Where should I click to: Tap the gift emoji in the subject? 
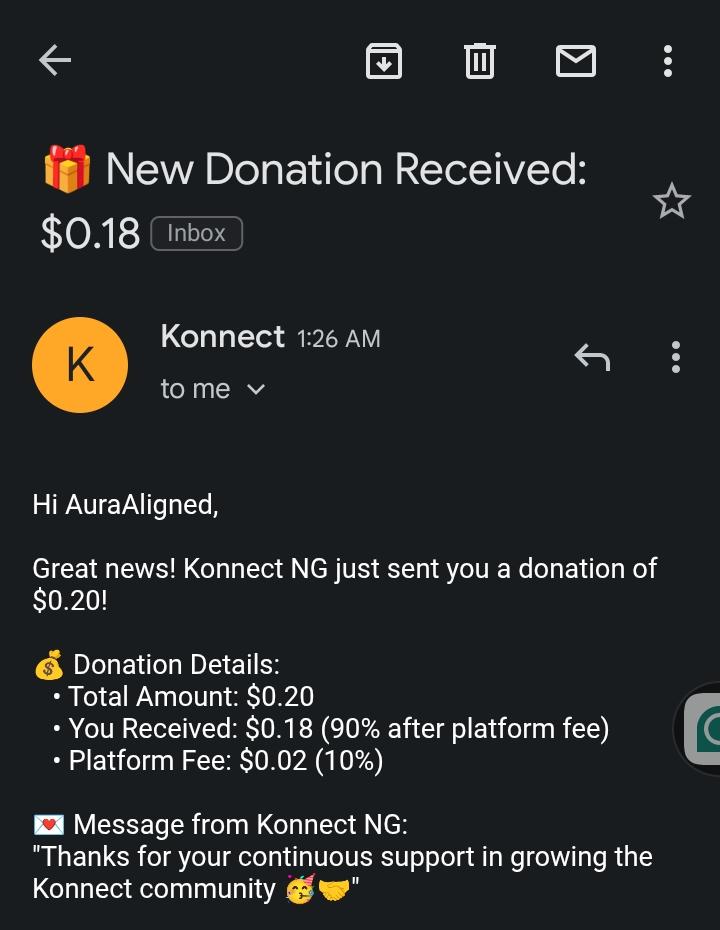click(67, 169)
